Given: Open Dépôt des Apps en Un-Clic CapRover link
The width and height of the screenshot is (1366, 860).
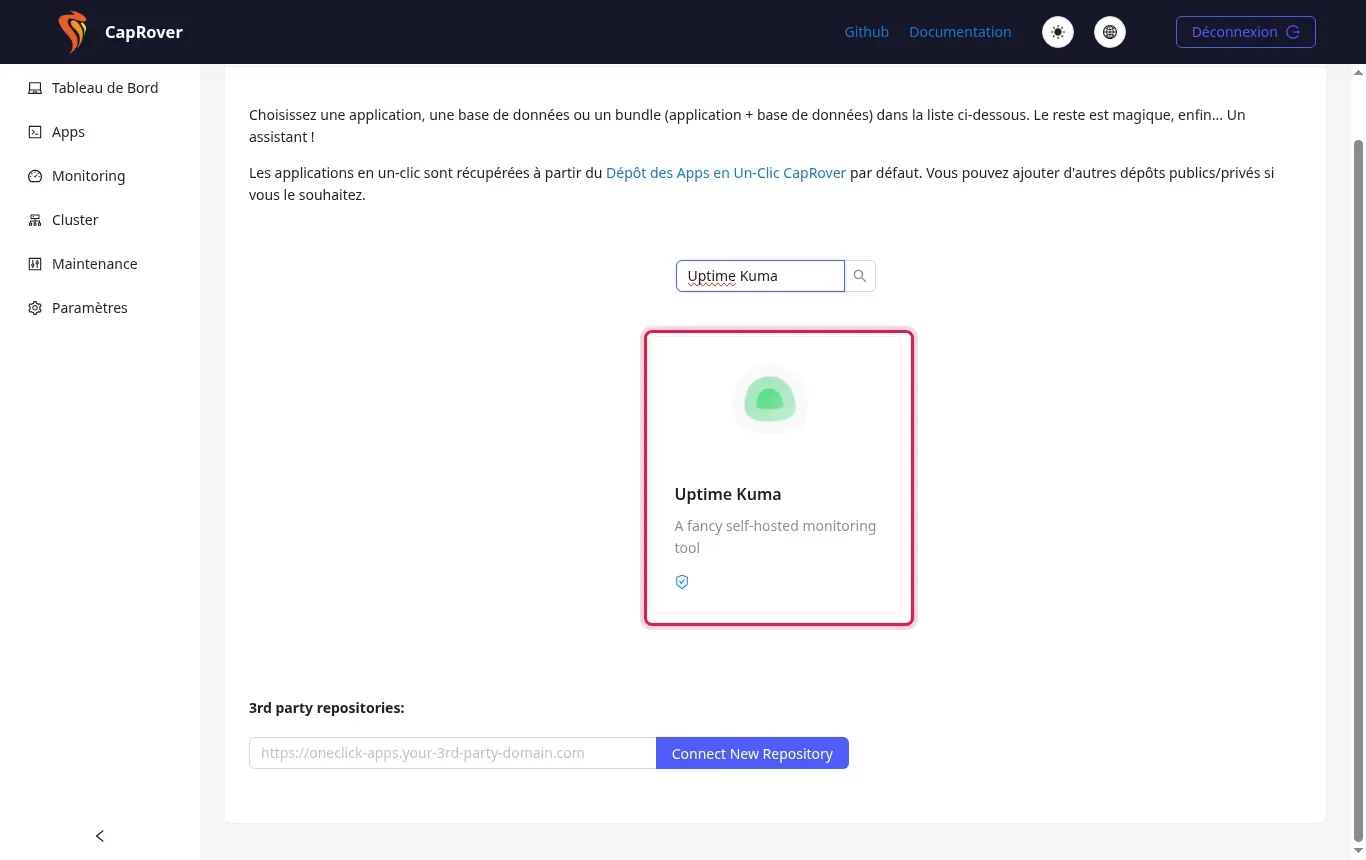Looking at the screenshot, I should pos(726,173).
